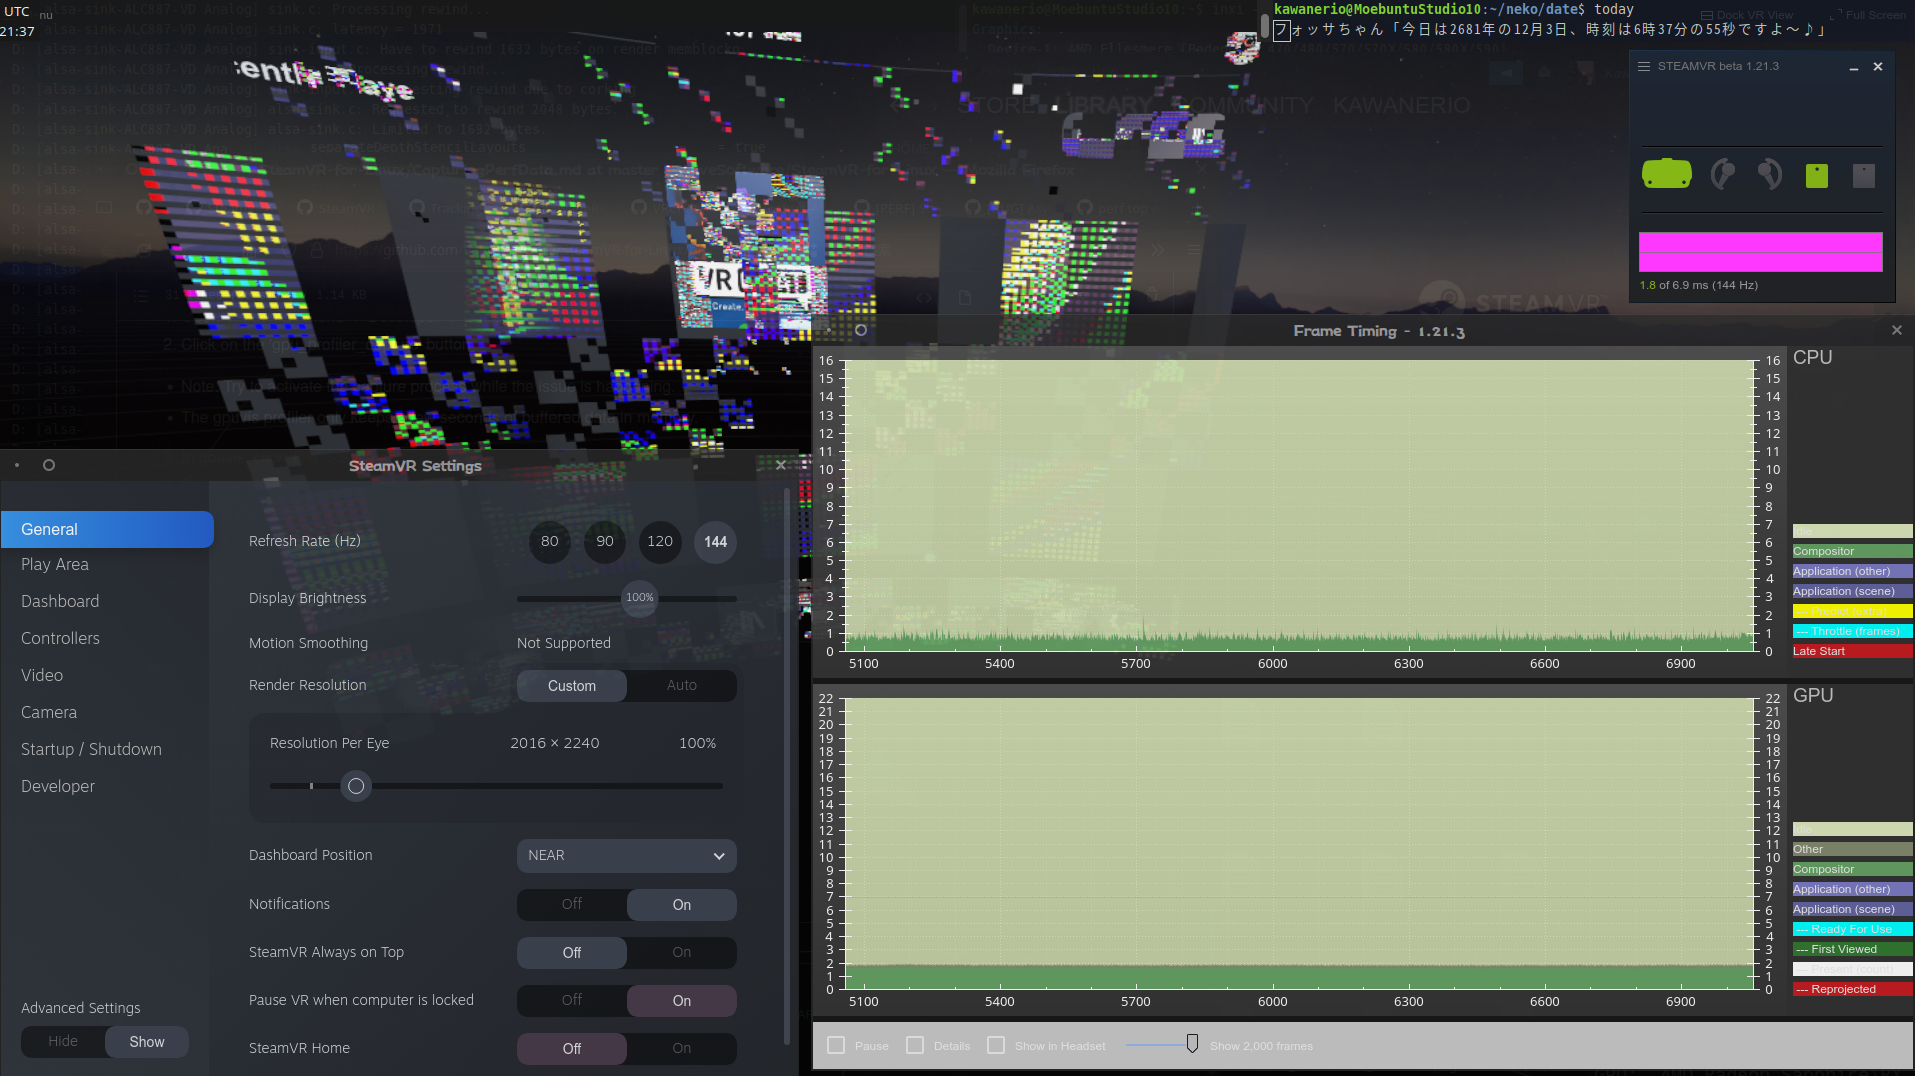Minimize the SteamVR beta status window
The width and height of the screenshot is (1915, 1076).
click(x=1853, y=67)
